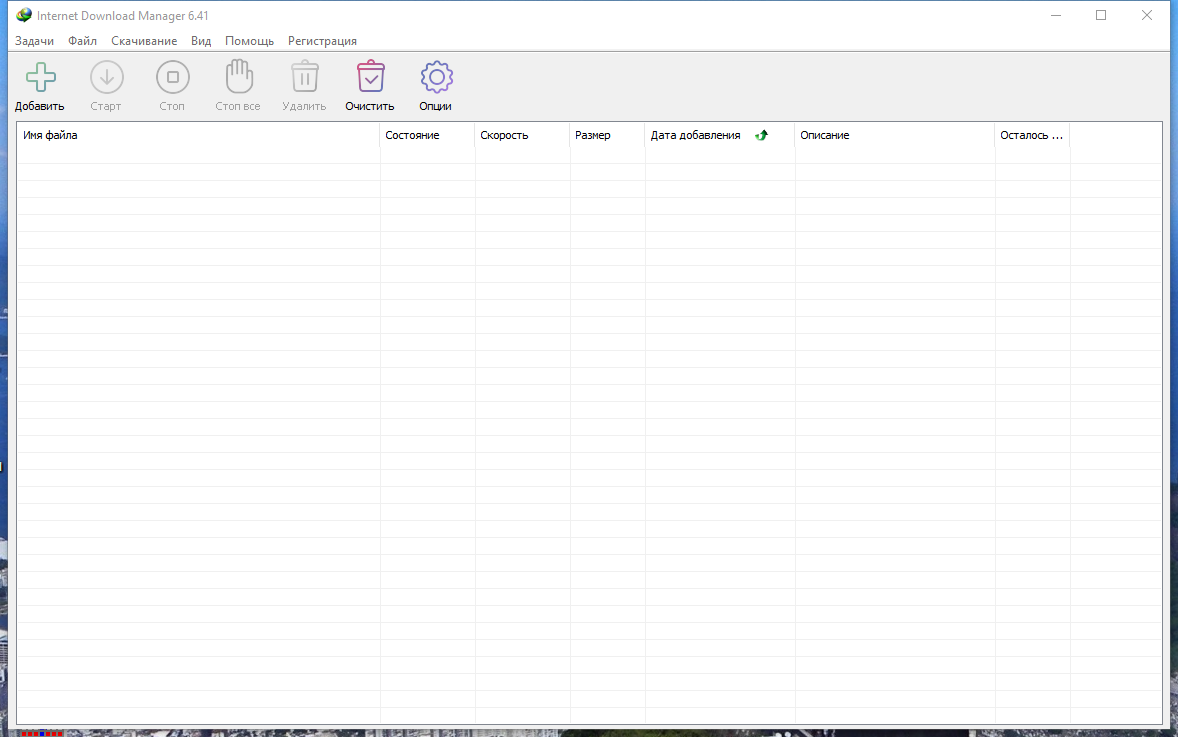Click the Старт download arrow icon
Image resolution: width=1178 pixels, height=737 pixels.
click(106, 77)
